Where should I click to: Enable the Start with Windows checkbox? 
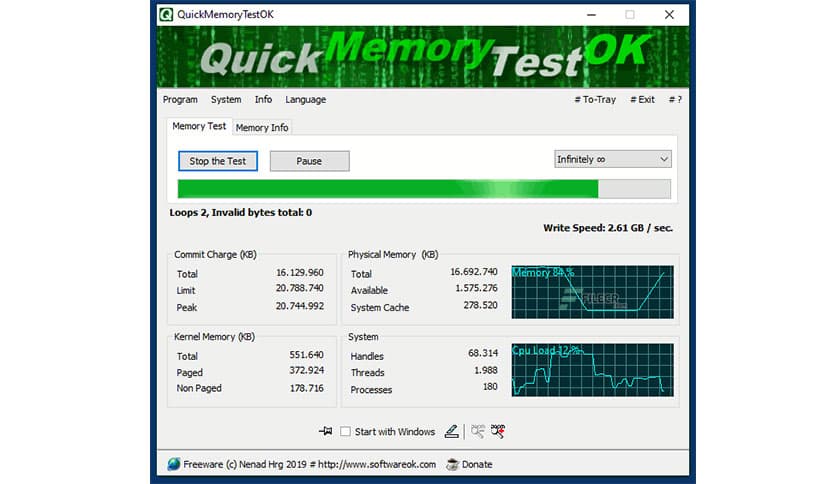pos(345,431)
